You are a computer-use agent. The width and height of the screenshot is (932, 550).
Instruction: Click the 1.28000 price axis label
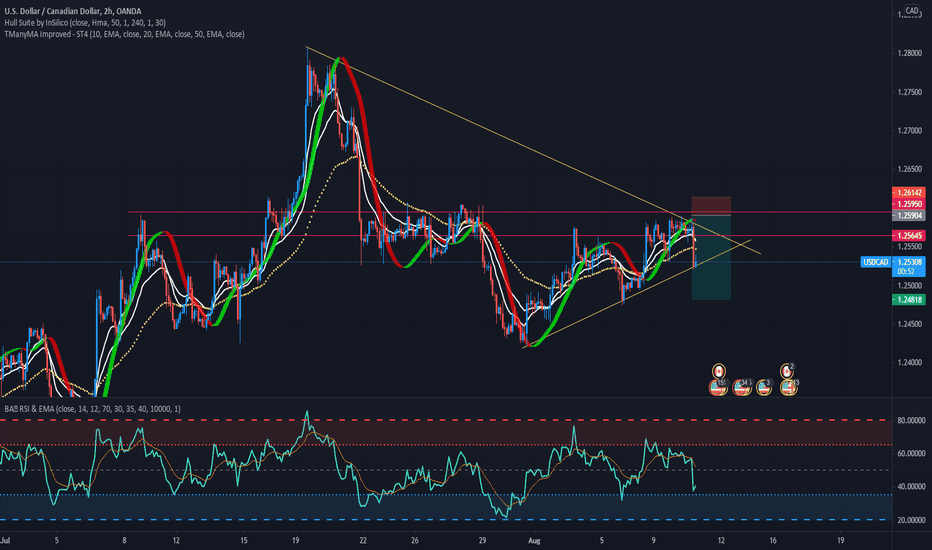(x=909, y=54)
